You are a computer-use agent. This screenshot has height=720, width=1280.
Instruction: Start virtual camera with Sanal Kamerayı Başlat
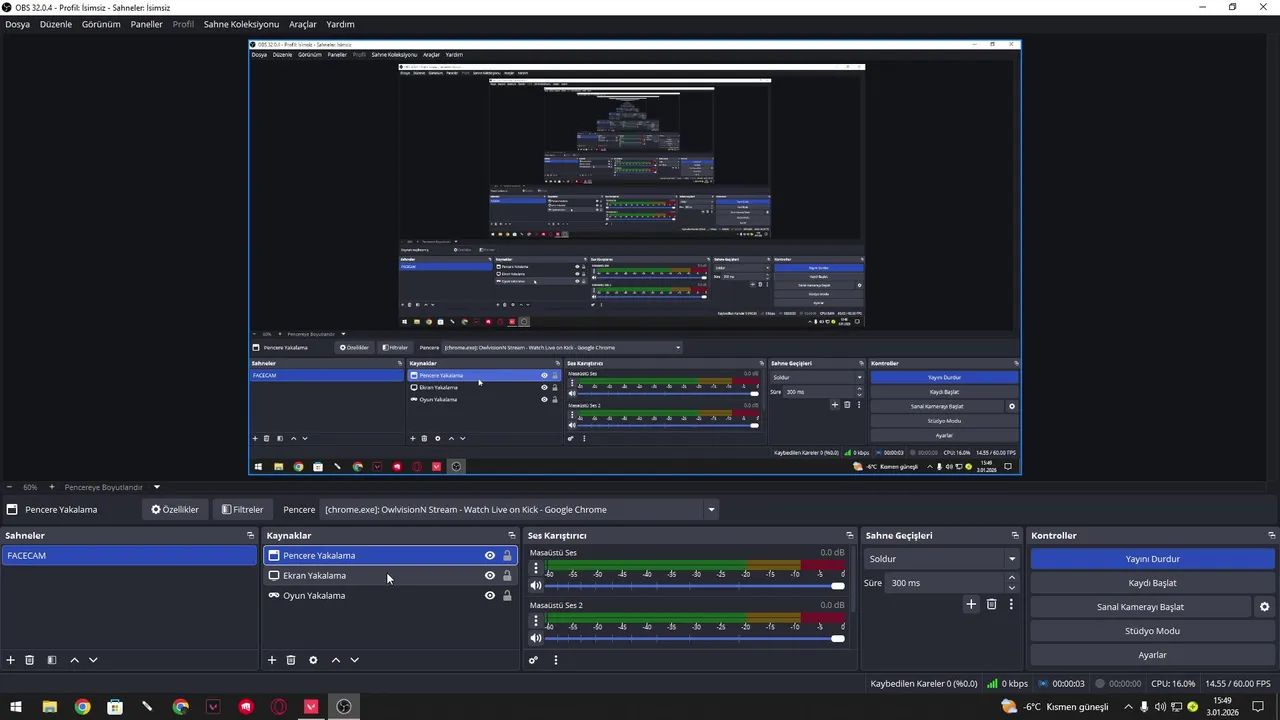pyautogui.click(x=1140, y=607)
